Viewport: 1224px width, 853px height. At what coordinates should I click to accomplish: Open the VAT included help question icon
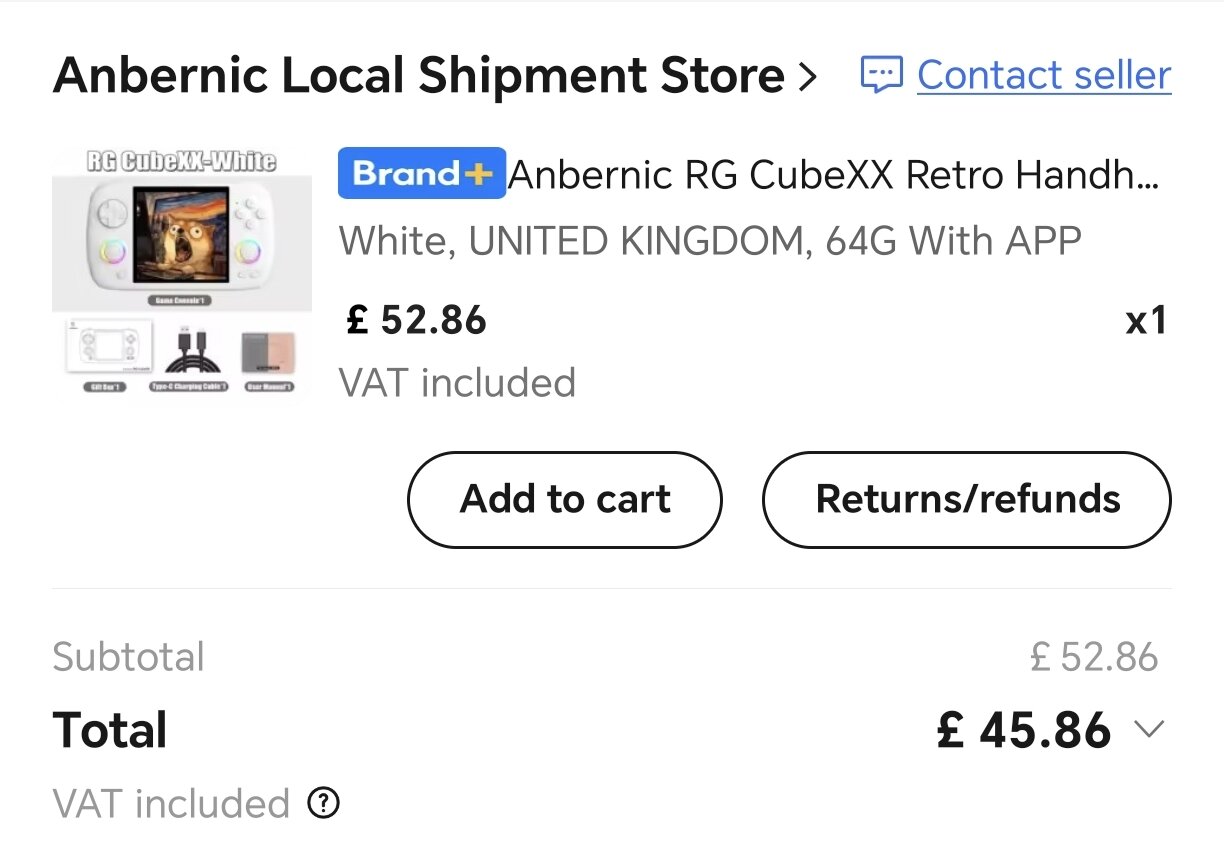tap(323, 803)
